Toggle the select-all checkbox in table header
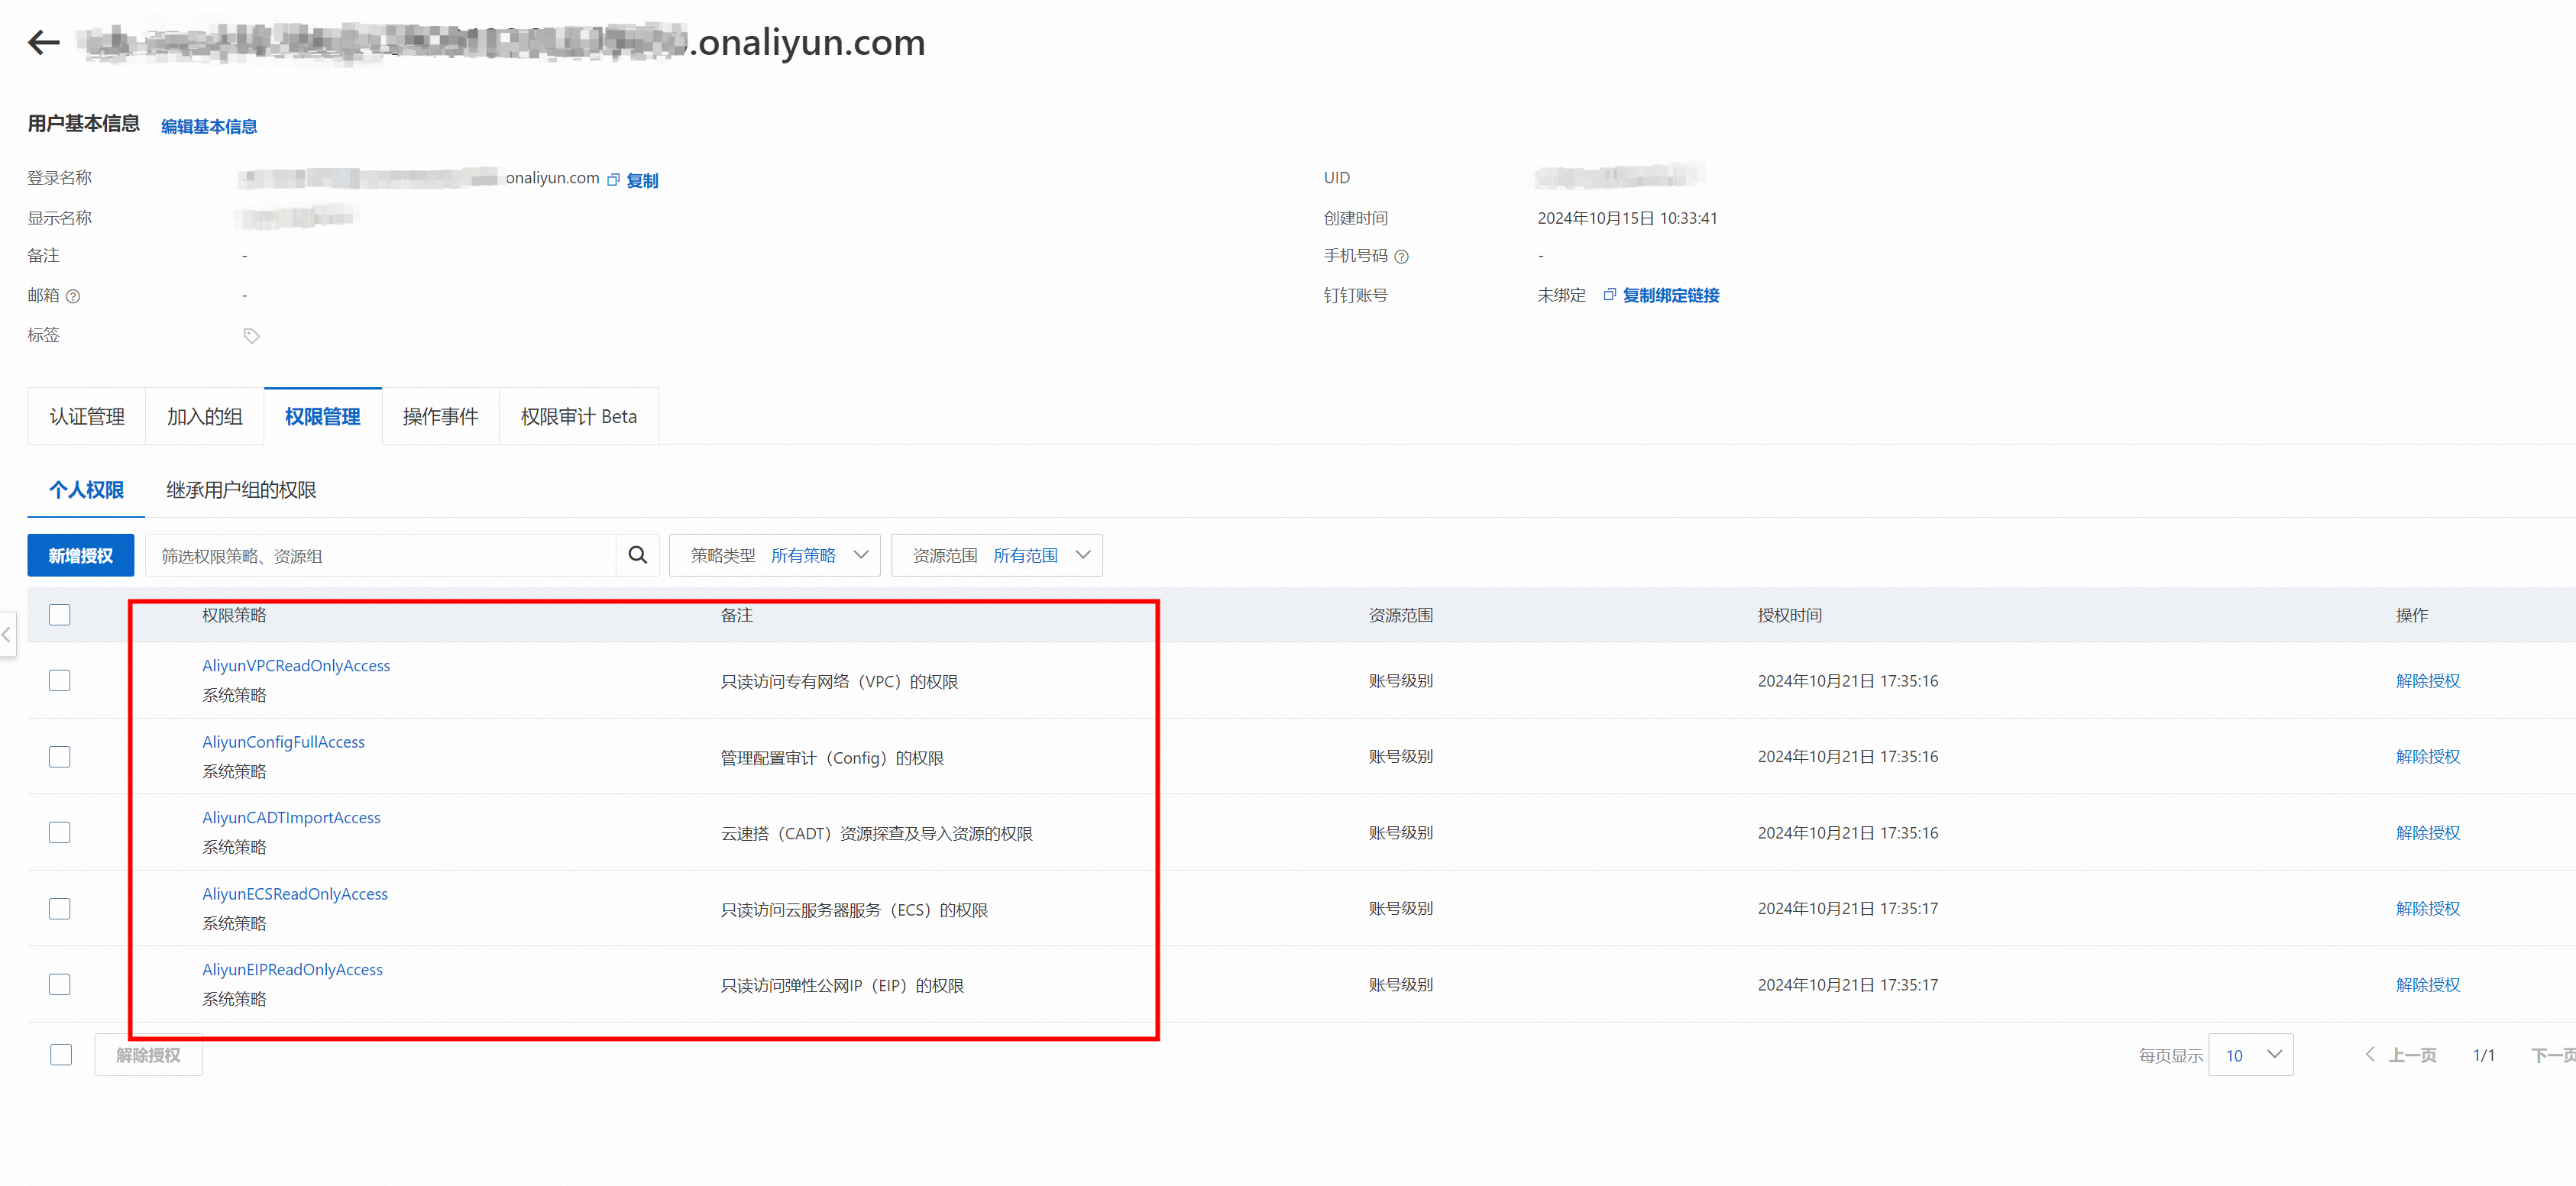The image size is (2576, 1186). (x=60, y=614)
